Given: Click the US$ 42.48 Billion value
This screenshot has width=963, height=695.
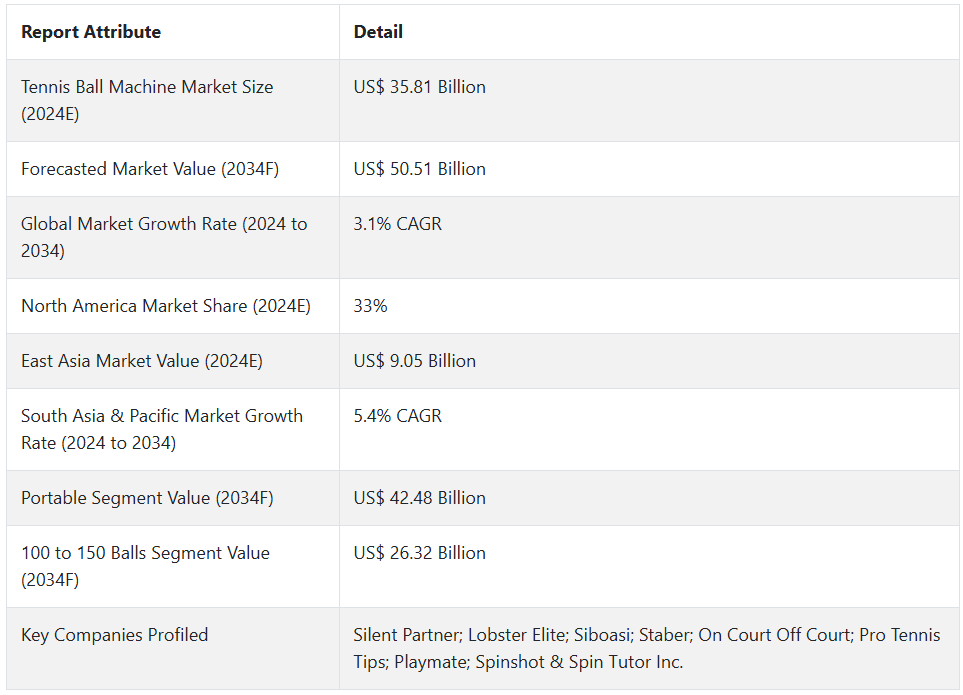Looking at the screenshot, I should [419, 498].
